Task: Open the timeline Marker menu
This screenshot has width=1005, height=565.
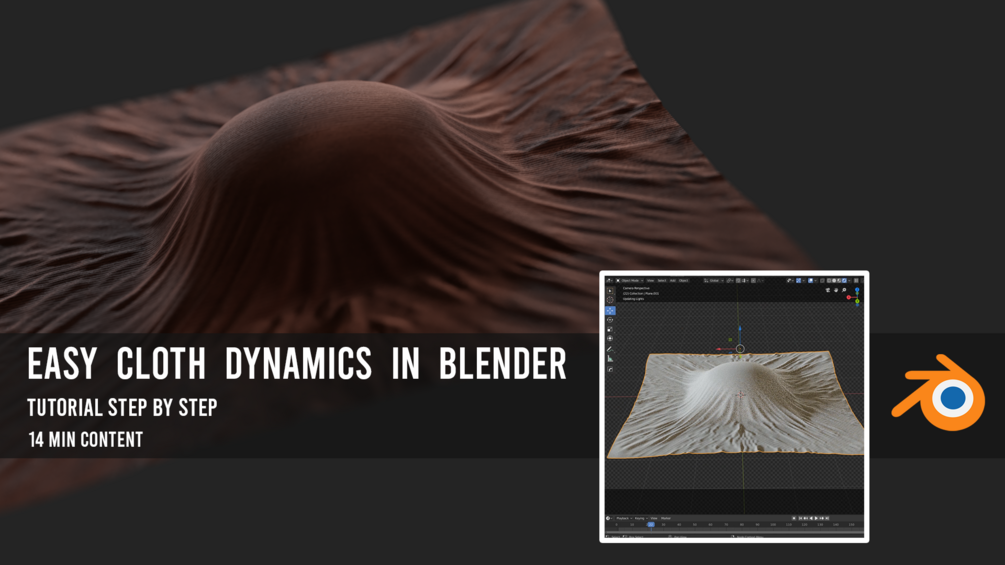Action: pyautogui.click(x=666, y=518)
